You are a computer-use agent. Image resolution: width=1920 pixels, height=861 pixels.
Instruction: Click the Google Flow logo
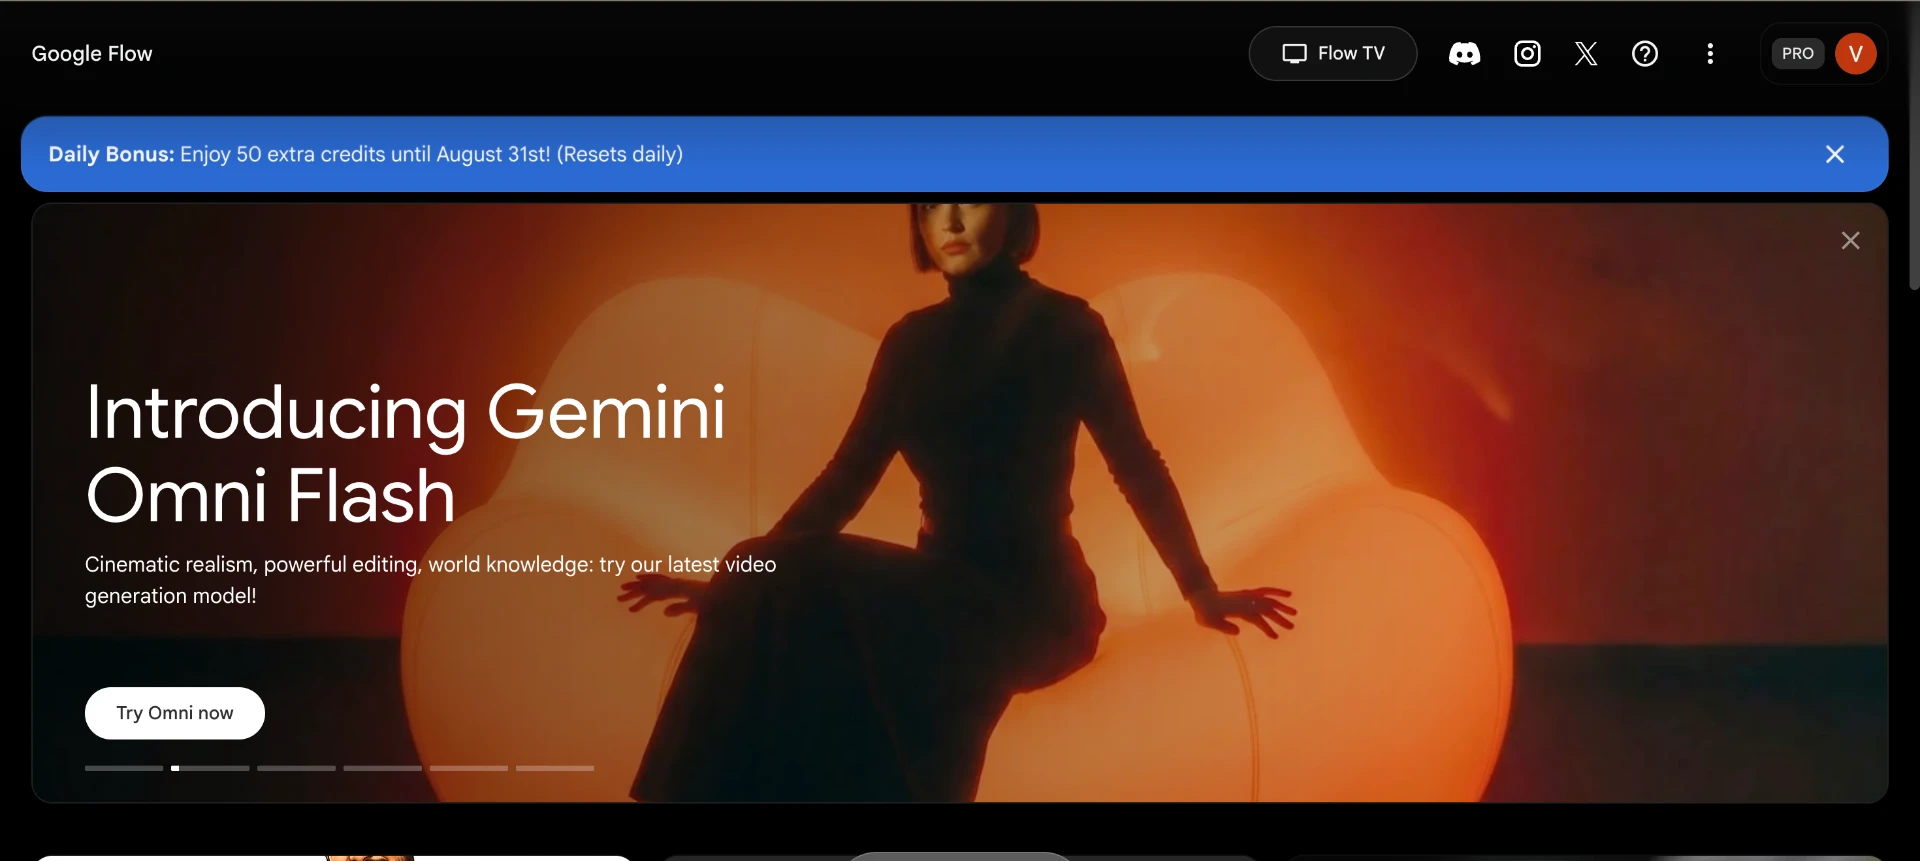tap(92, 54)
